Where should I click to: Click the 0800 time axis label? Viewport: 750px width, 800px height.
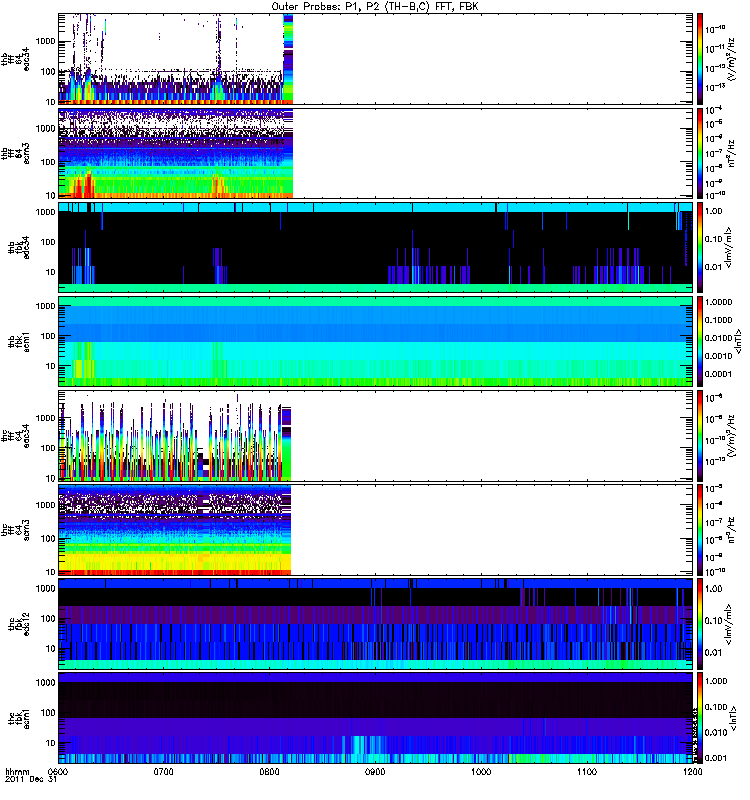tap(269, 771)
